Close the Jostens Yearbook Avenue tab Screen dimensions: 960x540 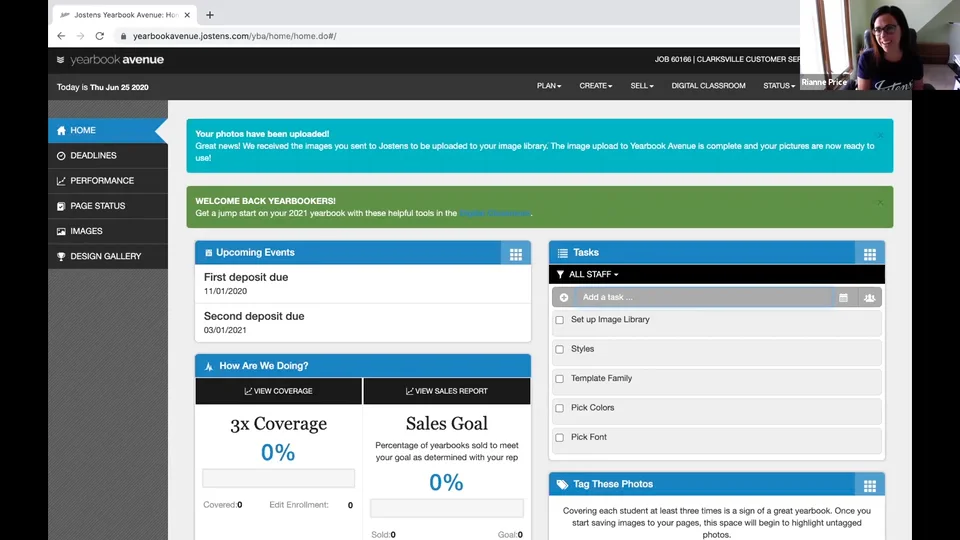187,15
